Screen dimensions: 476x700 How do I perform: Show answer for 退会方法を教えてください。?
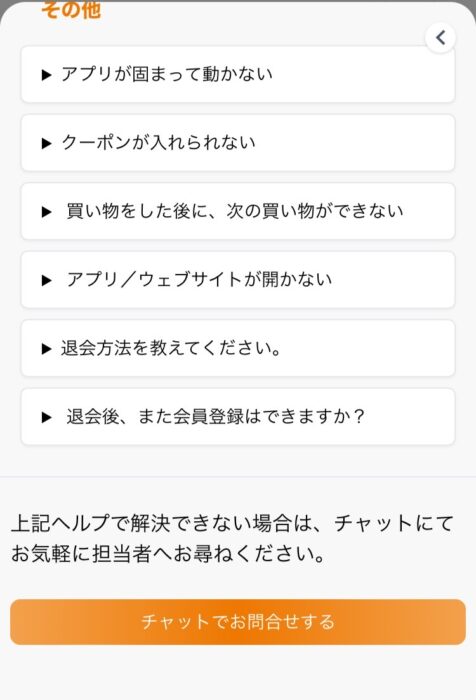click(238, 348)
